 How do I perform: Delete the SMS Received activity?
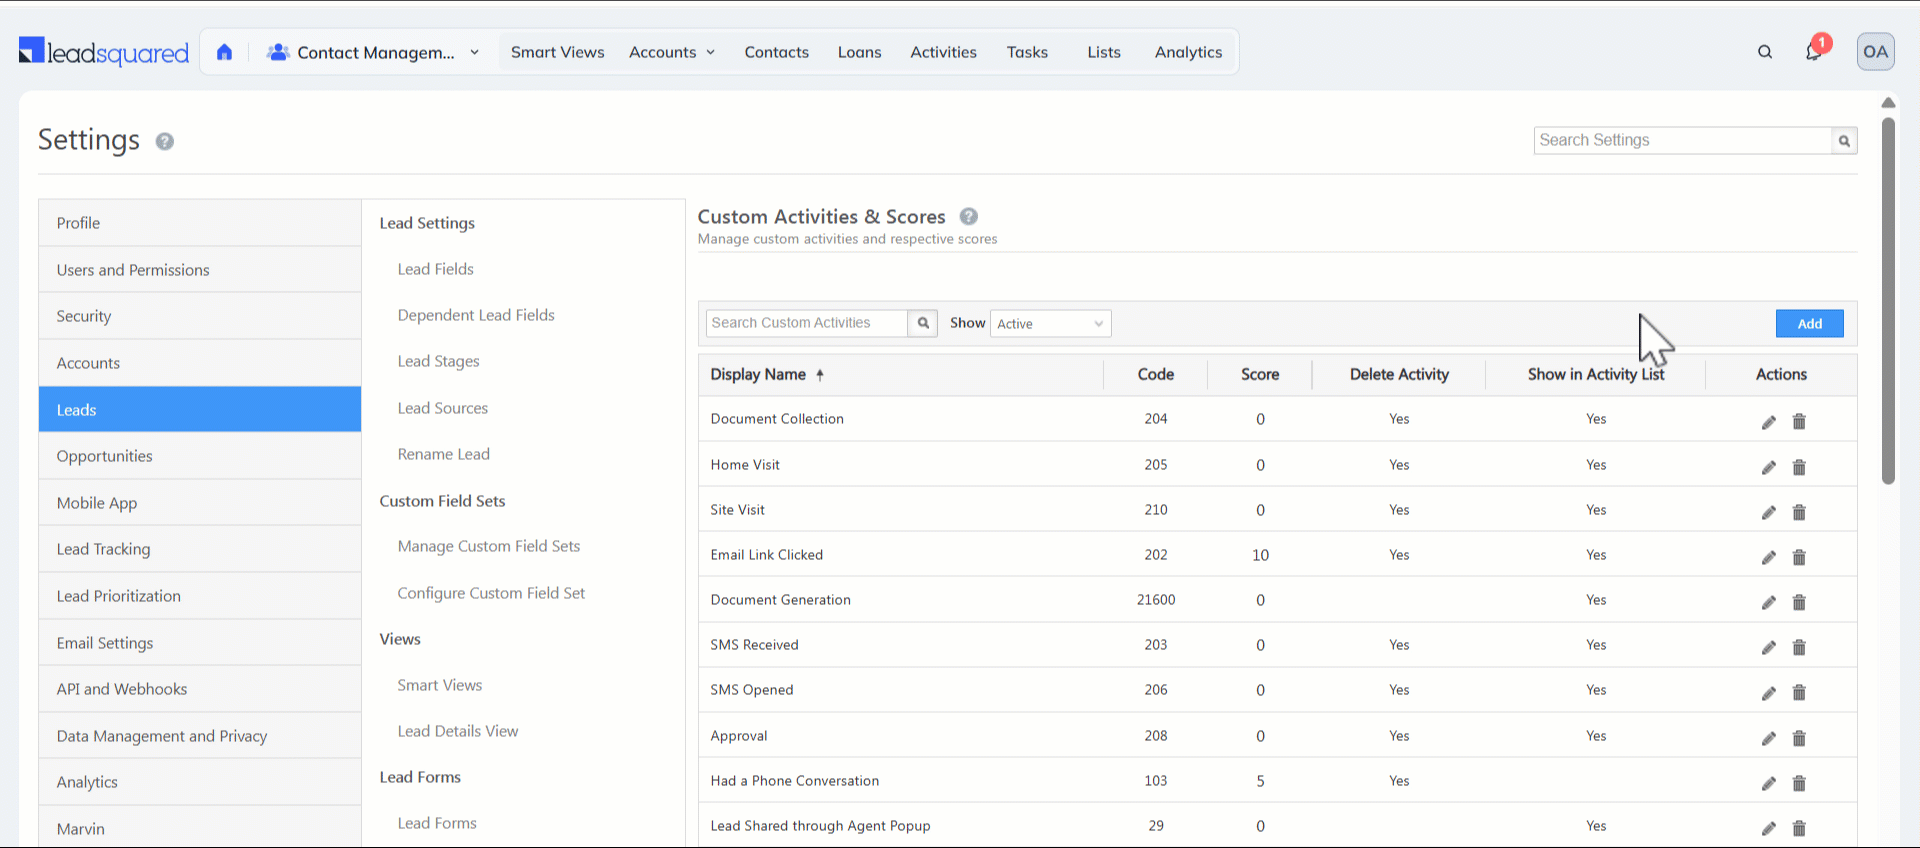(1799, 647)
